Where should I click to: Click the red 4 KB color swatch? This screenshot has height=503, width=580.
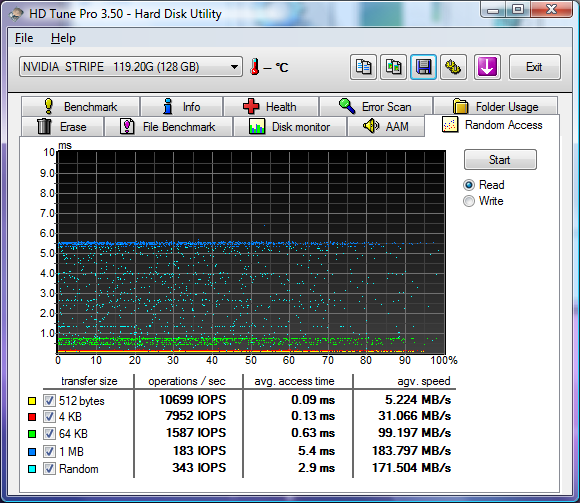pos(32,417)
